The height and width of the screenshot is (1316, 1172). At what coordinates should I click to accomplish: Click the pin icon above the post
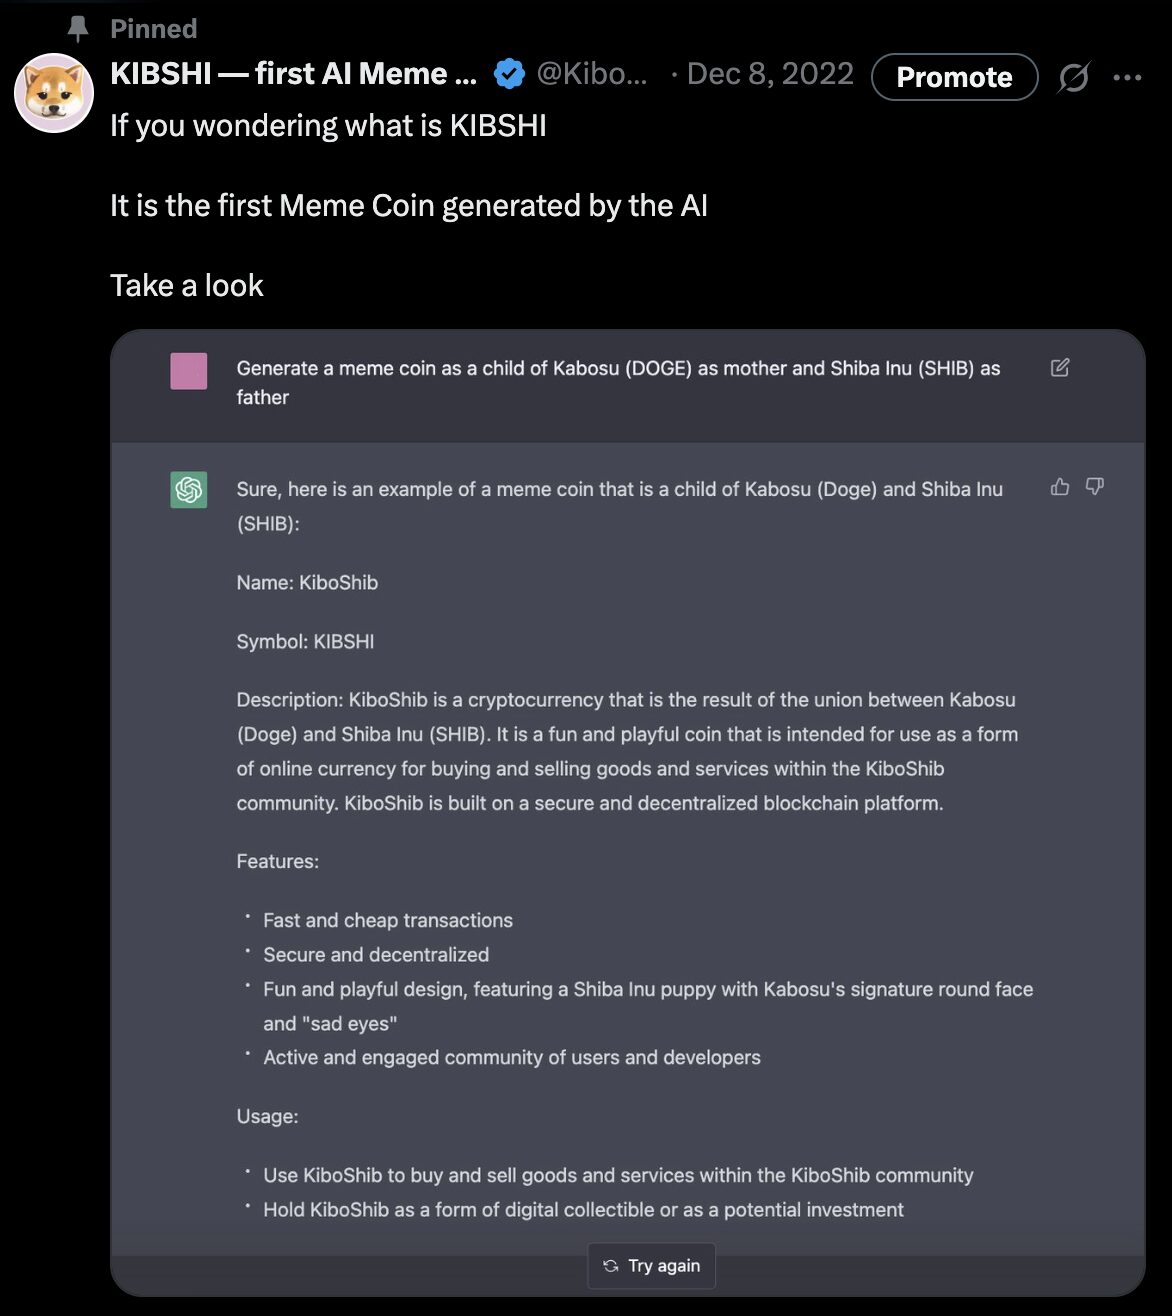(78, 29)
